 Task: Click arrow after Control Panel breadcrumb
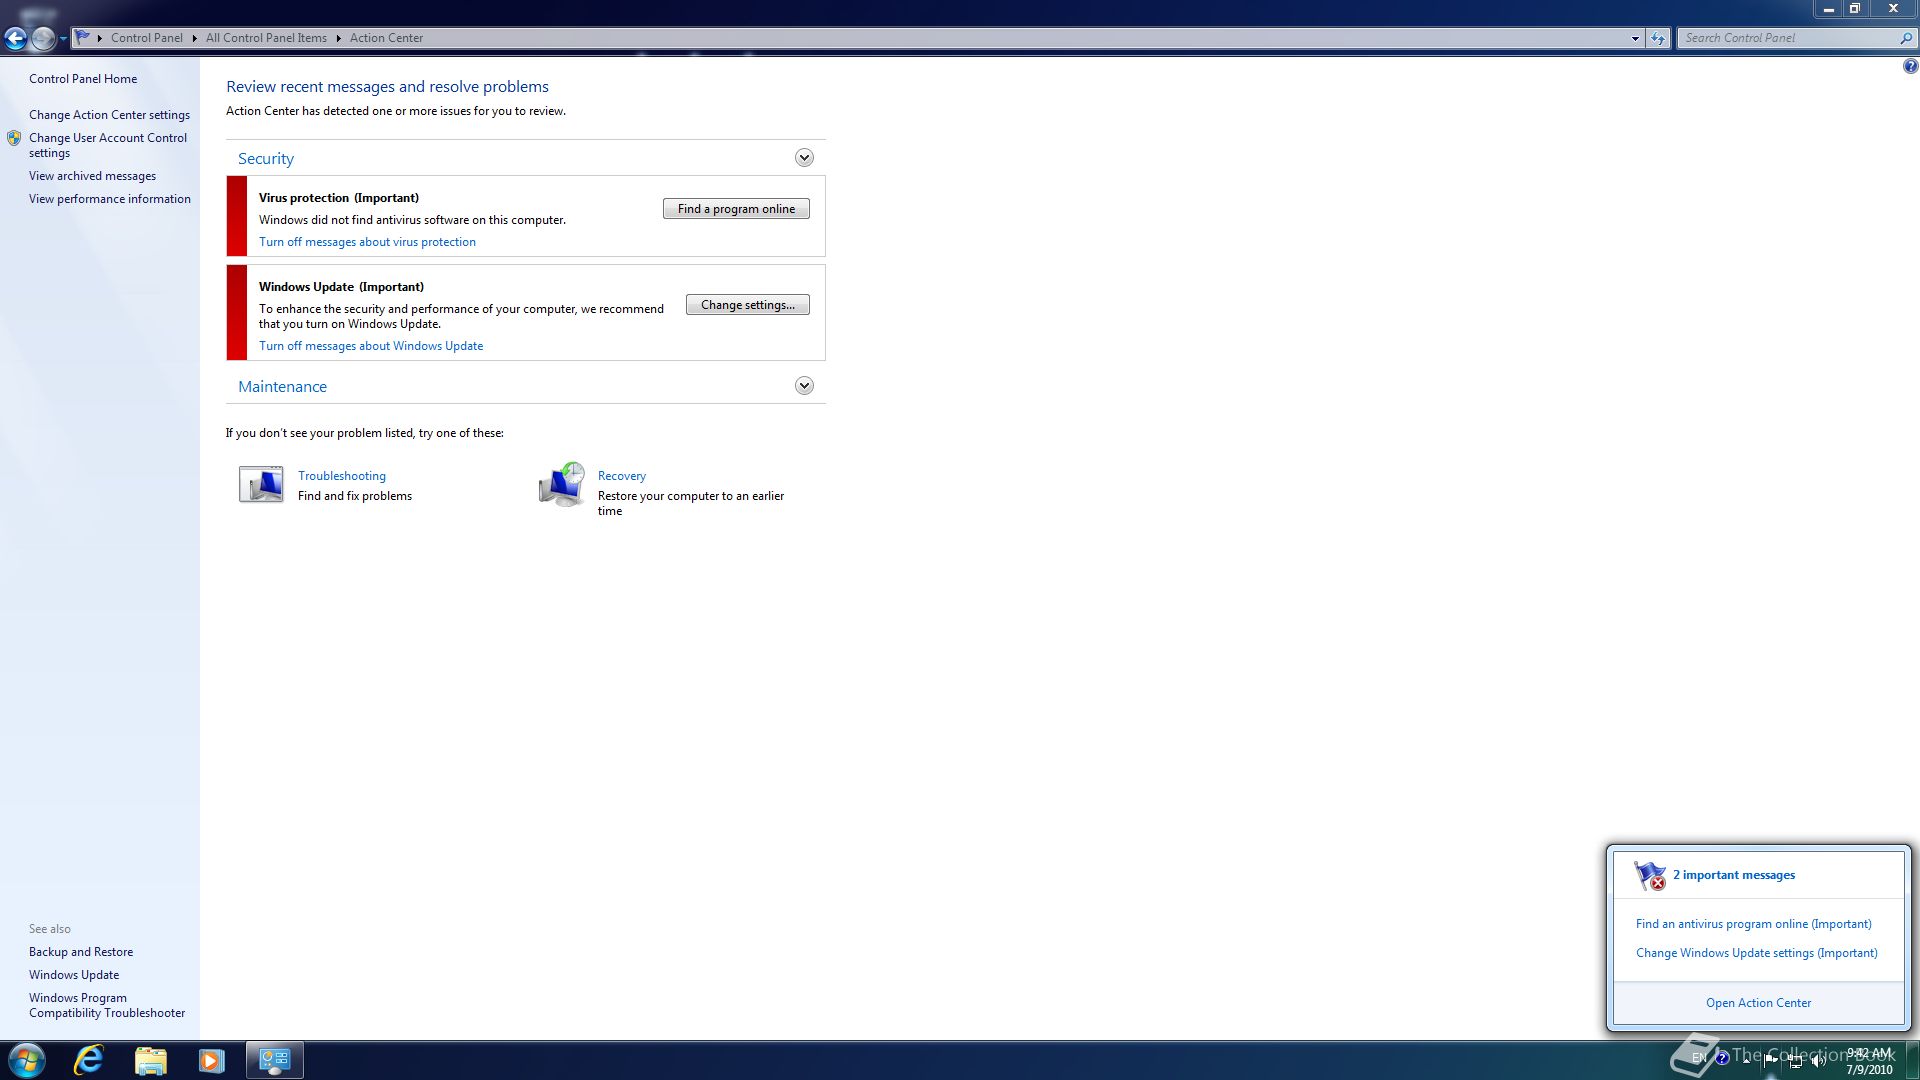point(194,38)
